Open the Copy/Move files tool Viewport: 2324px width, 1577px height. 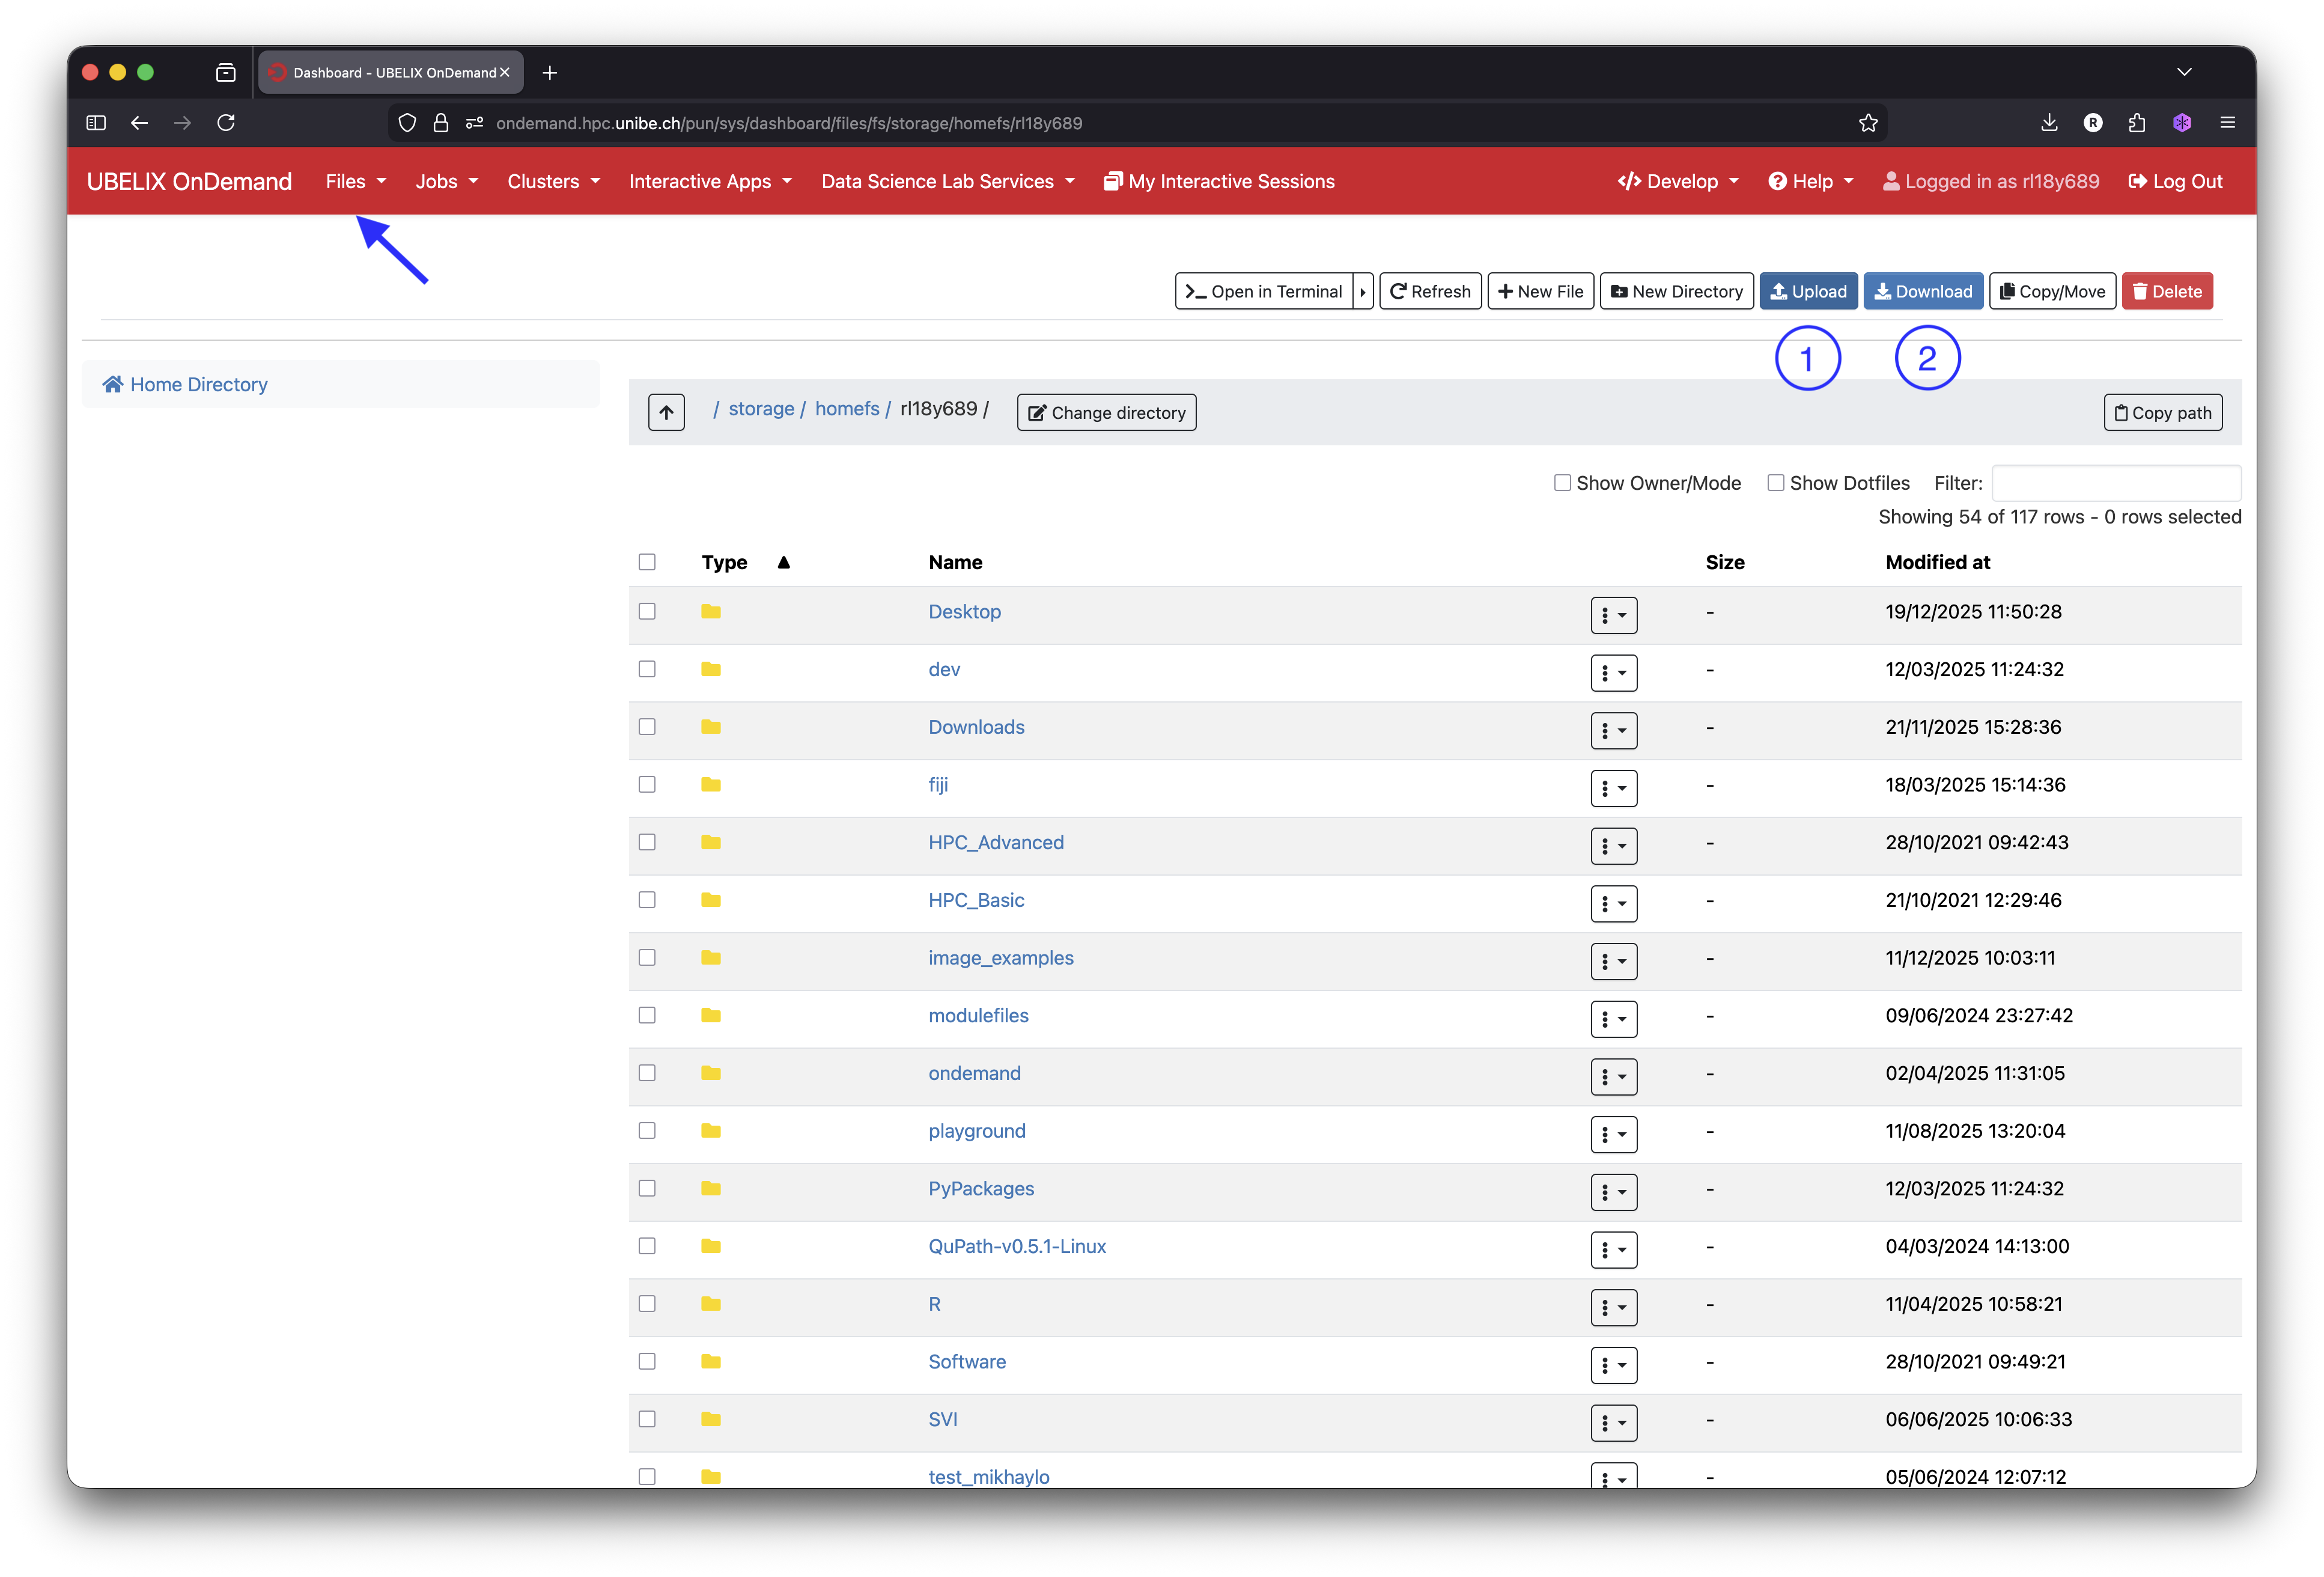tap(2051, 291)
